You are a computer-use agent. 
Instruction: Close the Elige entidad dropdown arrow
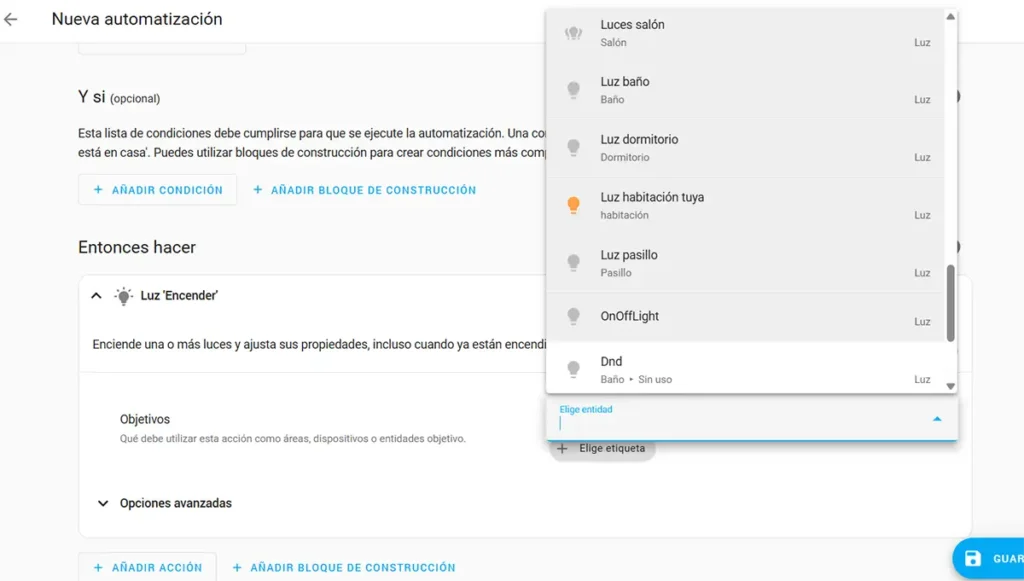point(936,419)
